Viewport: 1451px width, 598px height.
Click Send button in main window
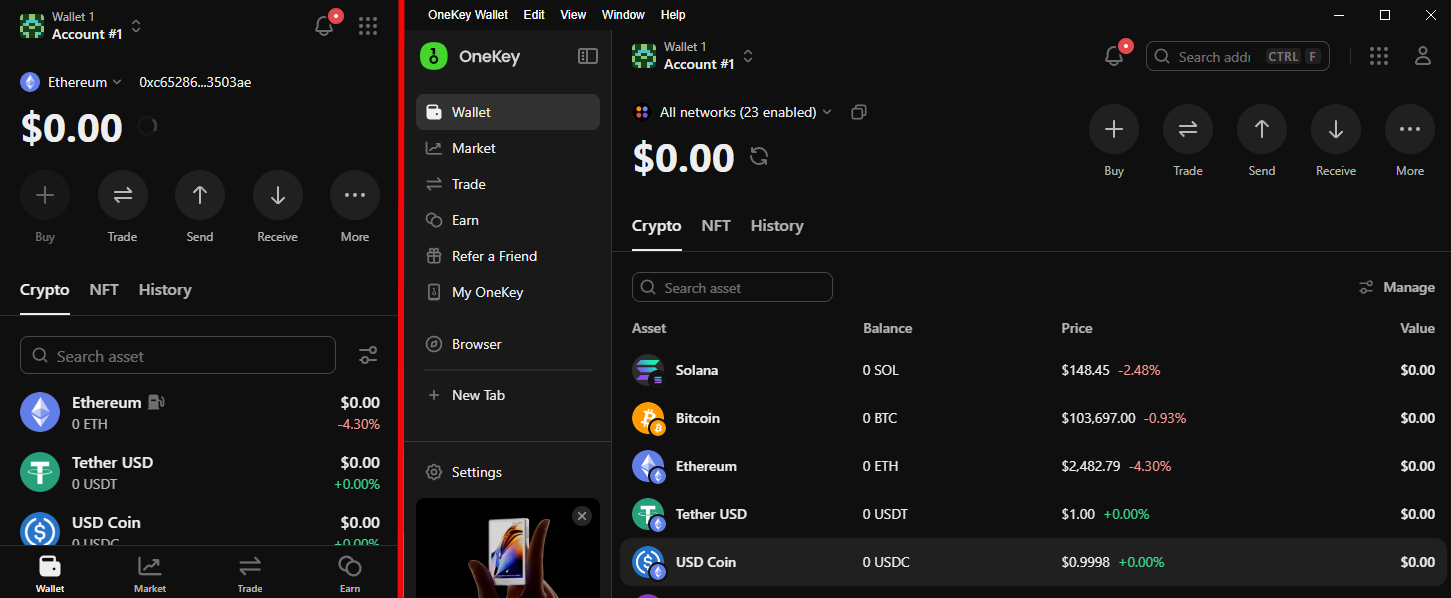1262,129
